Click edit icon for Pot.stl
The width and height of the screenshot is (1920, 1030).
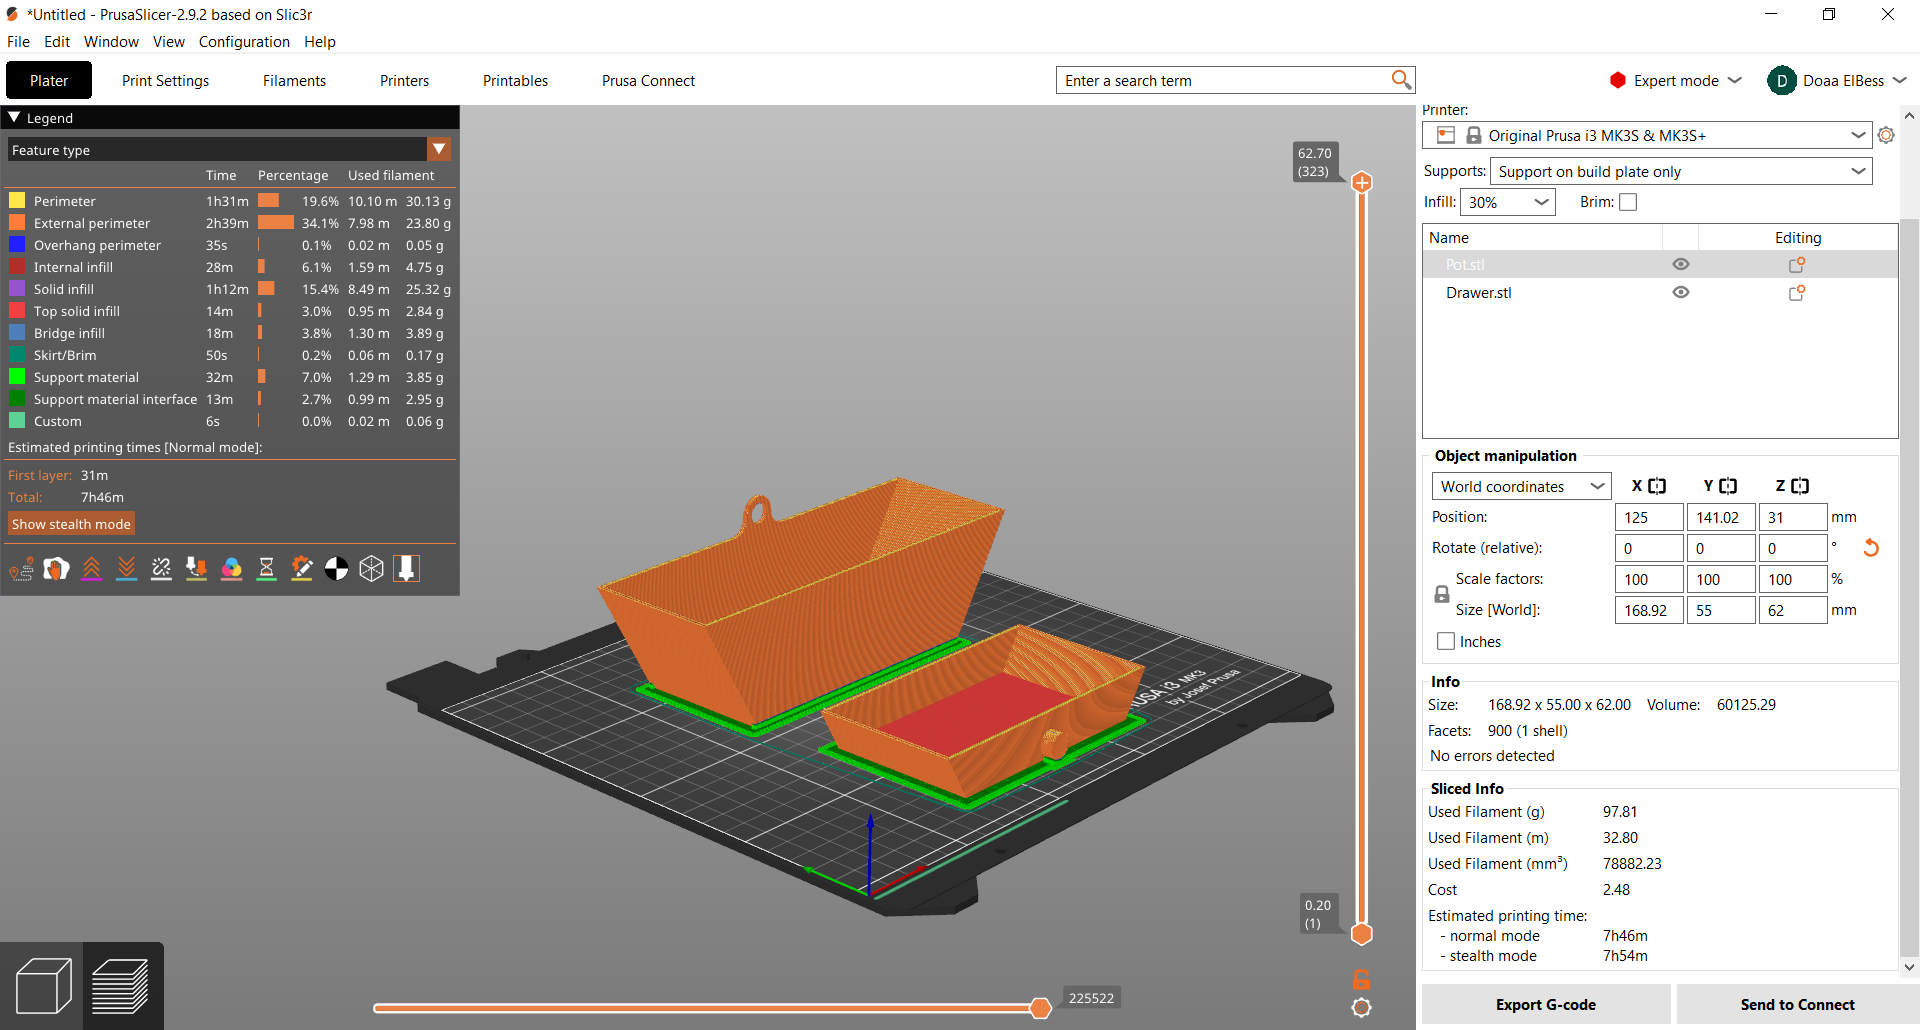coord(1797,265)
